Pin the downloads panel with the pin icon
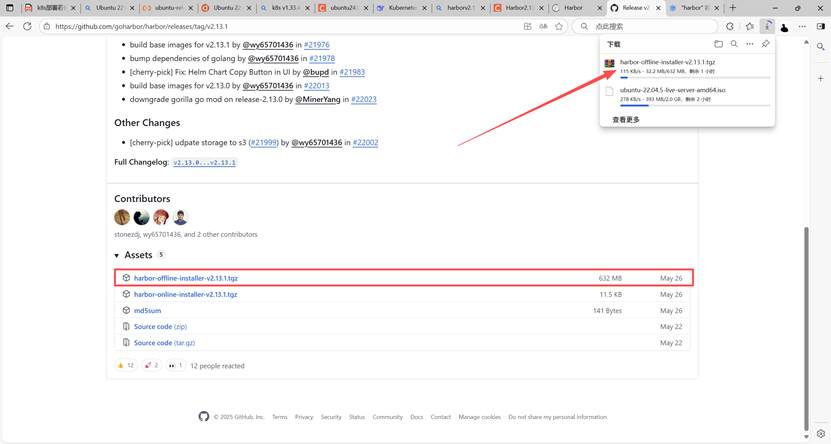This screenshot has height=444, width=831. click(765, 44)
